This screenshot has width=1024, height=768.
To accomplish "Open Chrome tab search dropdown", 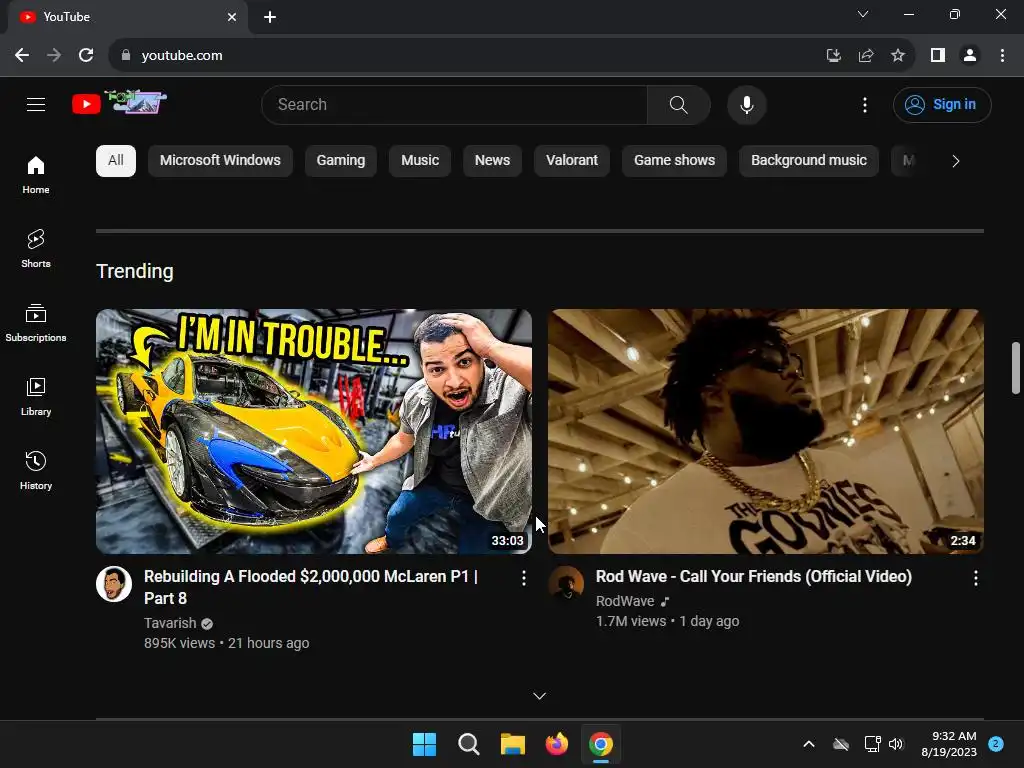I will tap(863, 14).
